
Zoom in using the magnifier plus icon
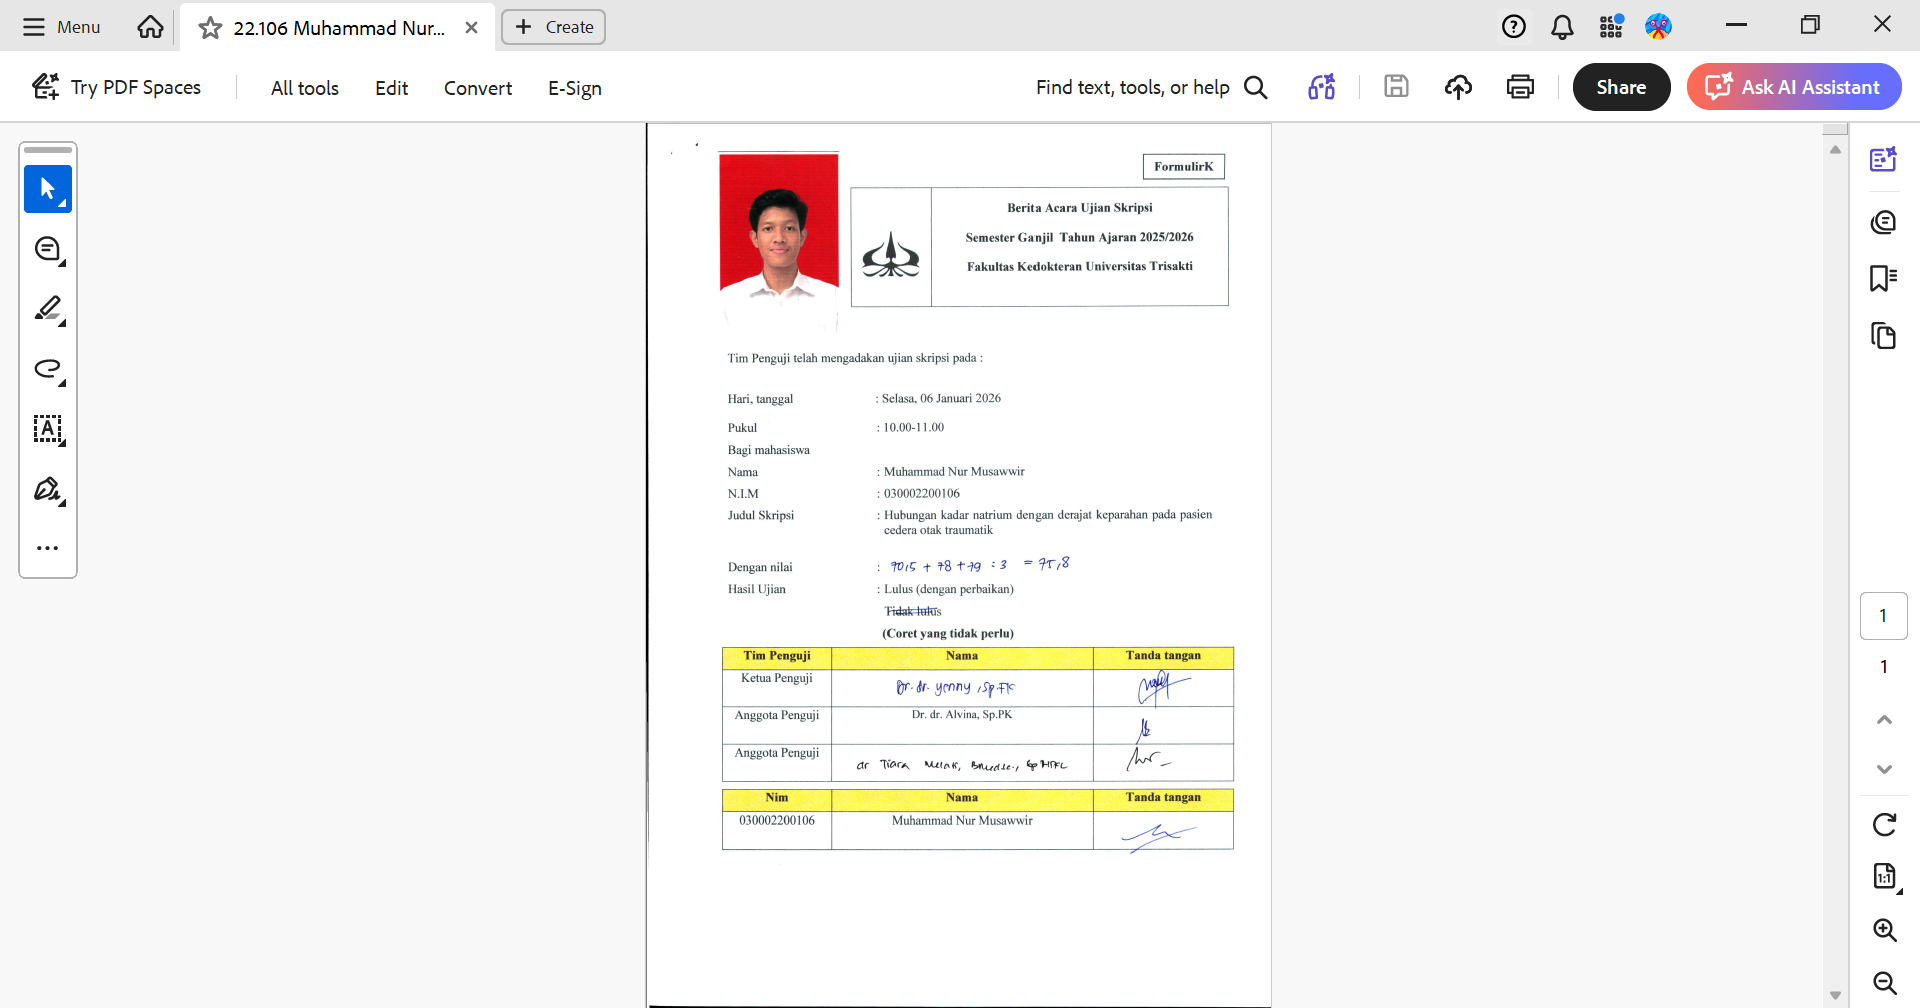pos(1884,930)
